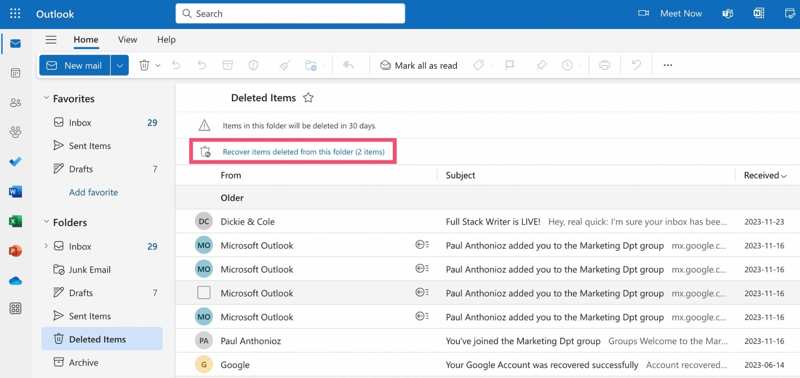Launch Excel from the left rail
This screenshot has height=378, width=800.
pyautogui.click(x=15, y=221)
